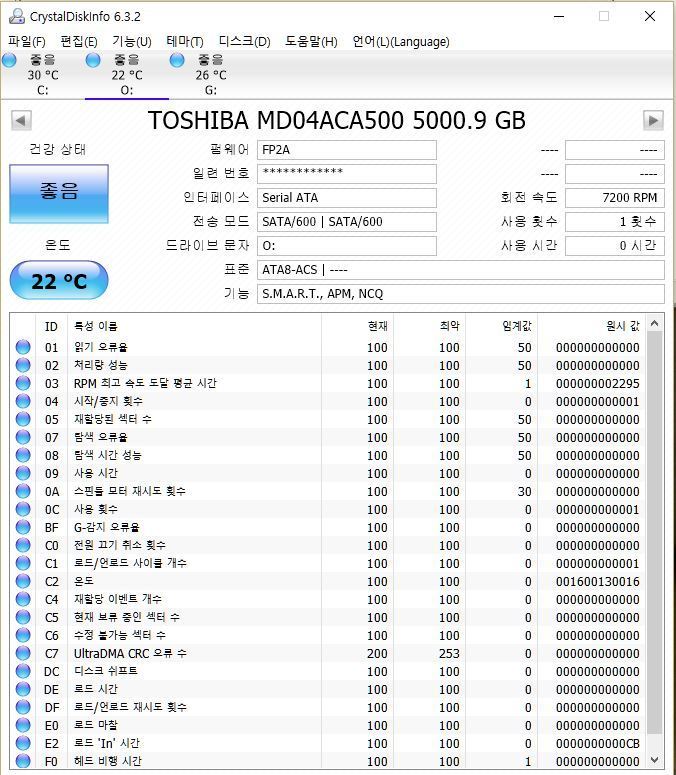Select the G: drive tab at 26 °C

[211, 75]
